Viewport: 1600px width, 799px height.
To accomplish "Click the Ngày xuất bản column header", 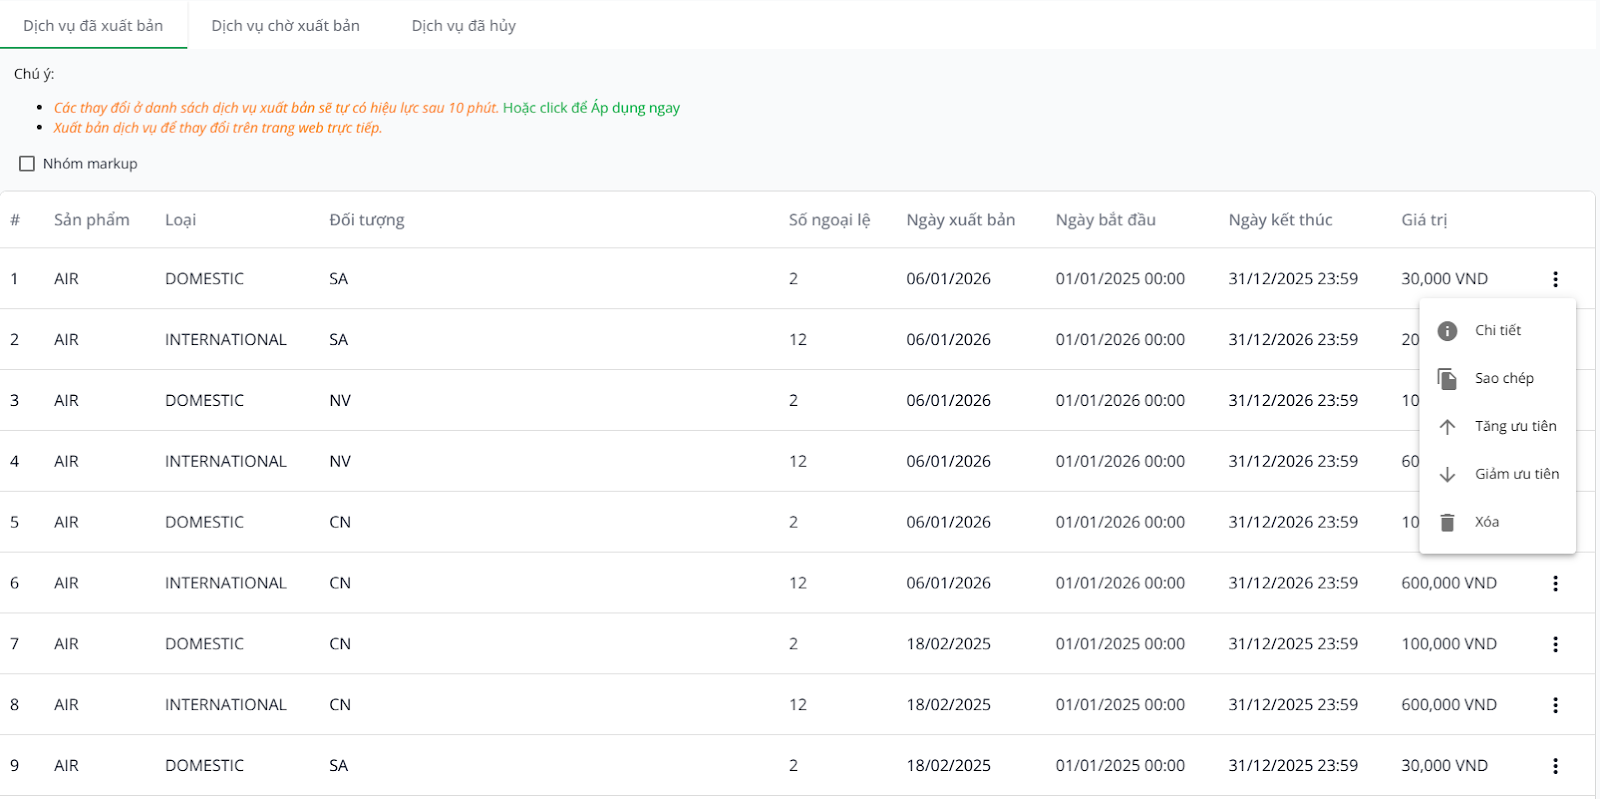I will click(x=960, y=220).
